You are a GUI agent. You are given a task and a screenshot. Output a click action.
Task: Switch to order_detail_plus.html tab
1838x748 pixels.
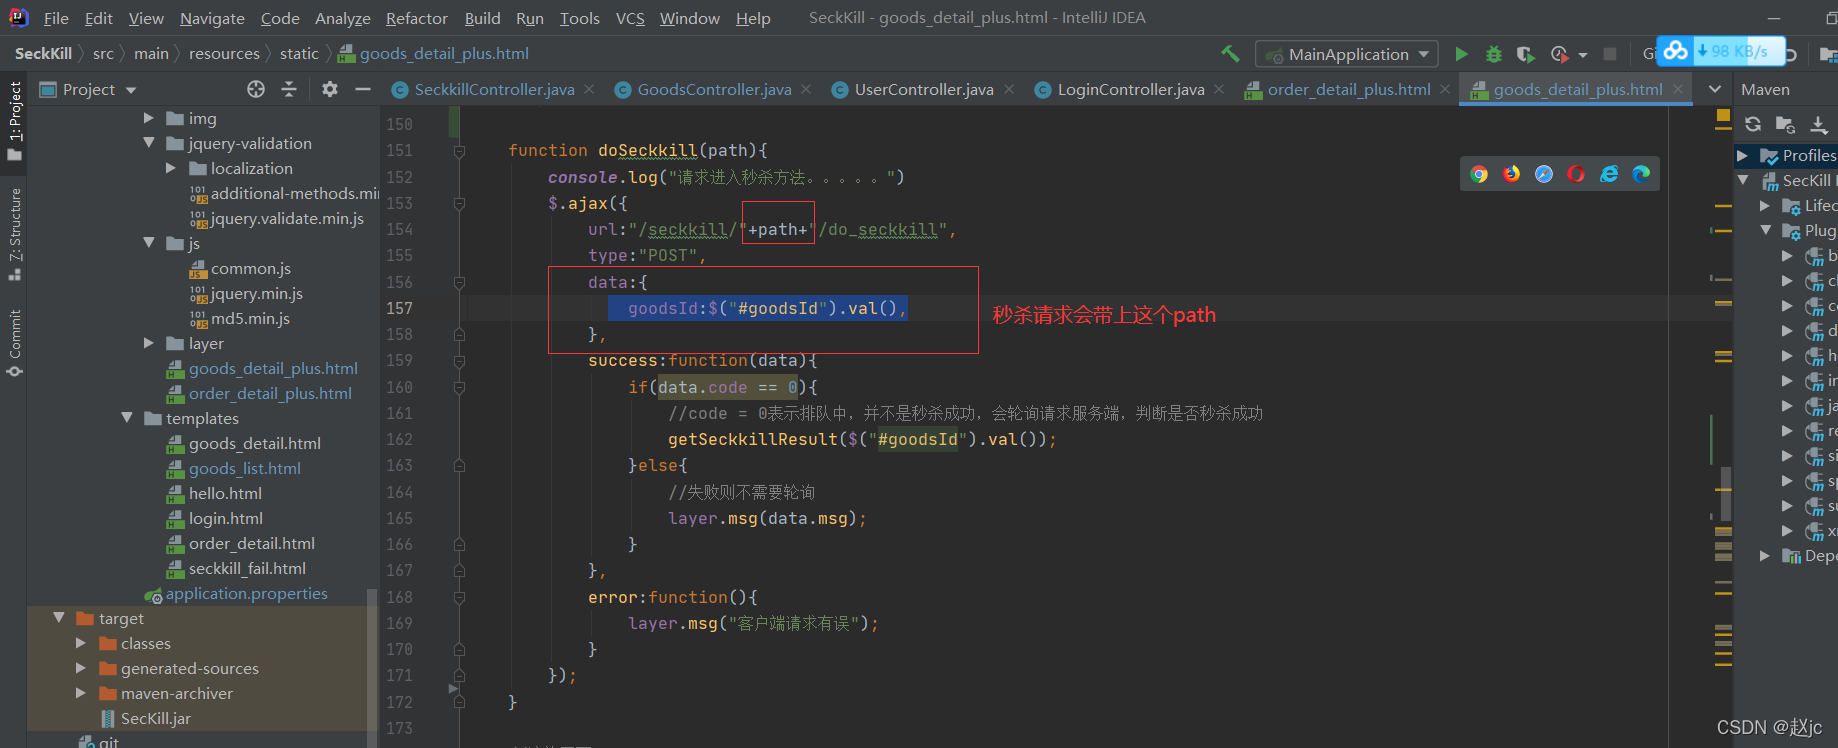pos(1349,89)
